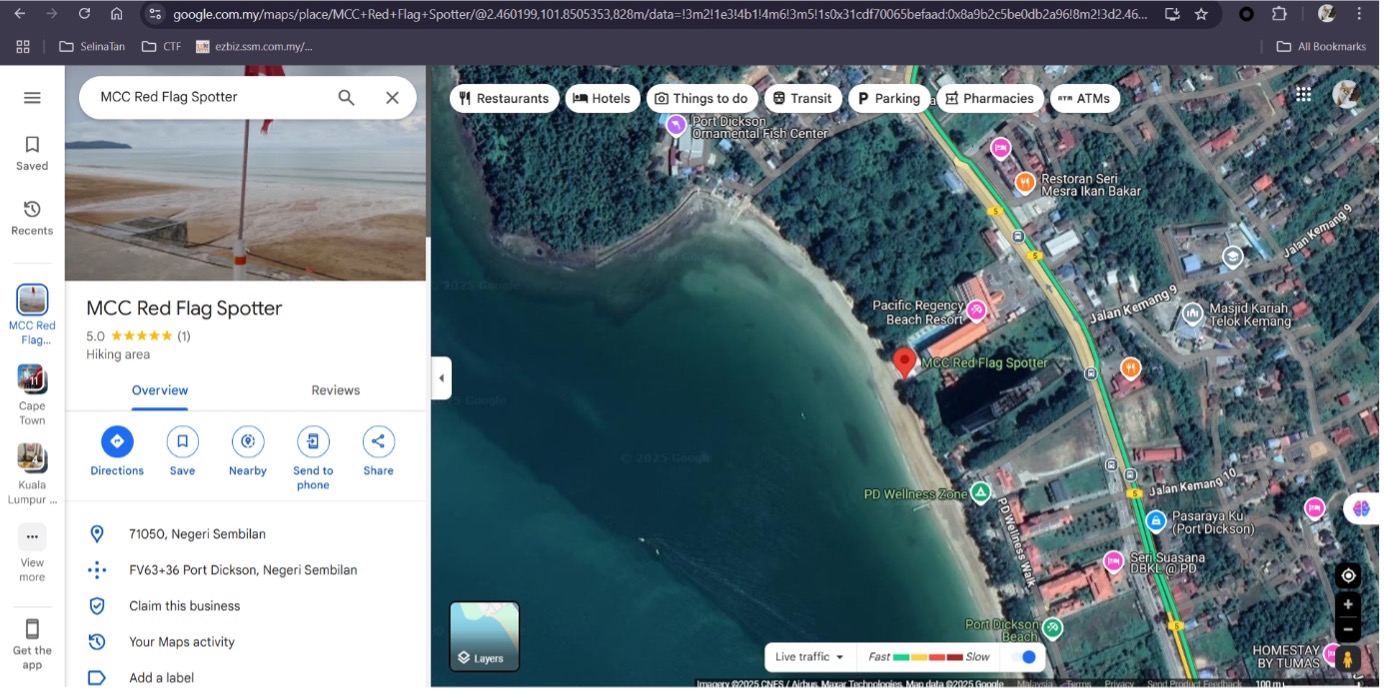Switch to the Overview tab

pyautogui.click(x=160, y=390)
